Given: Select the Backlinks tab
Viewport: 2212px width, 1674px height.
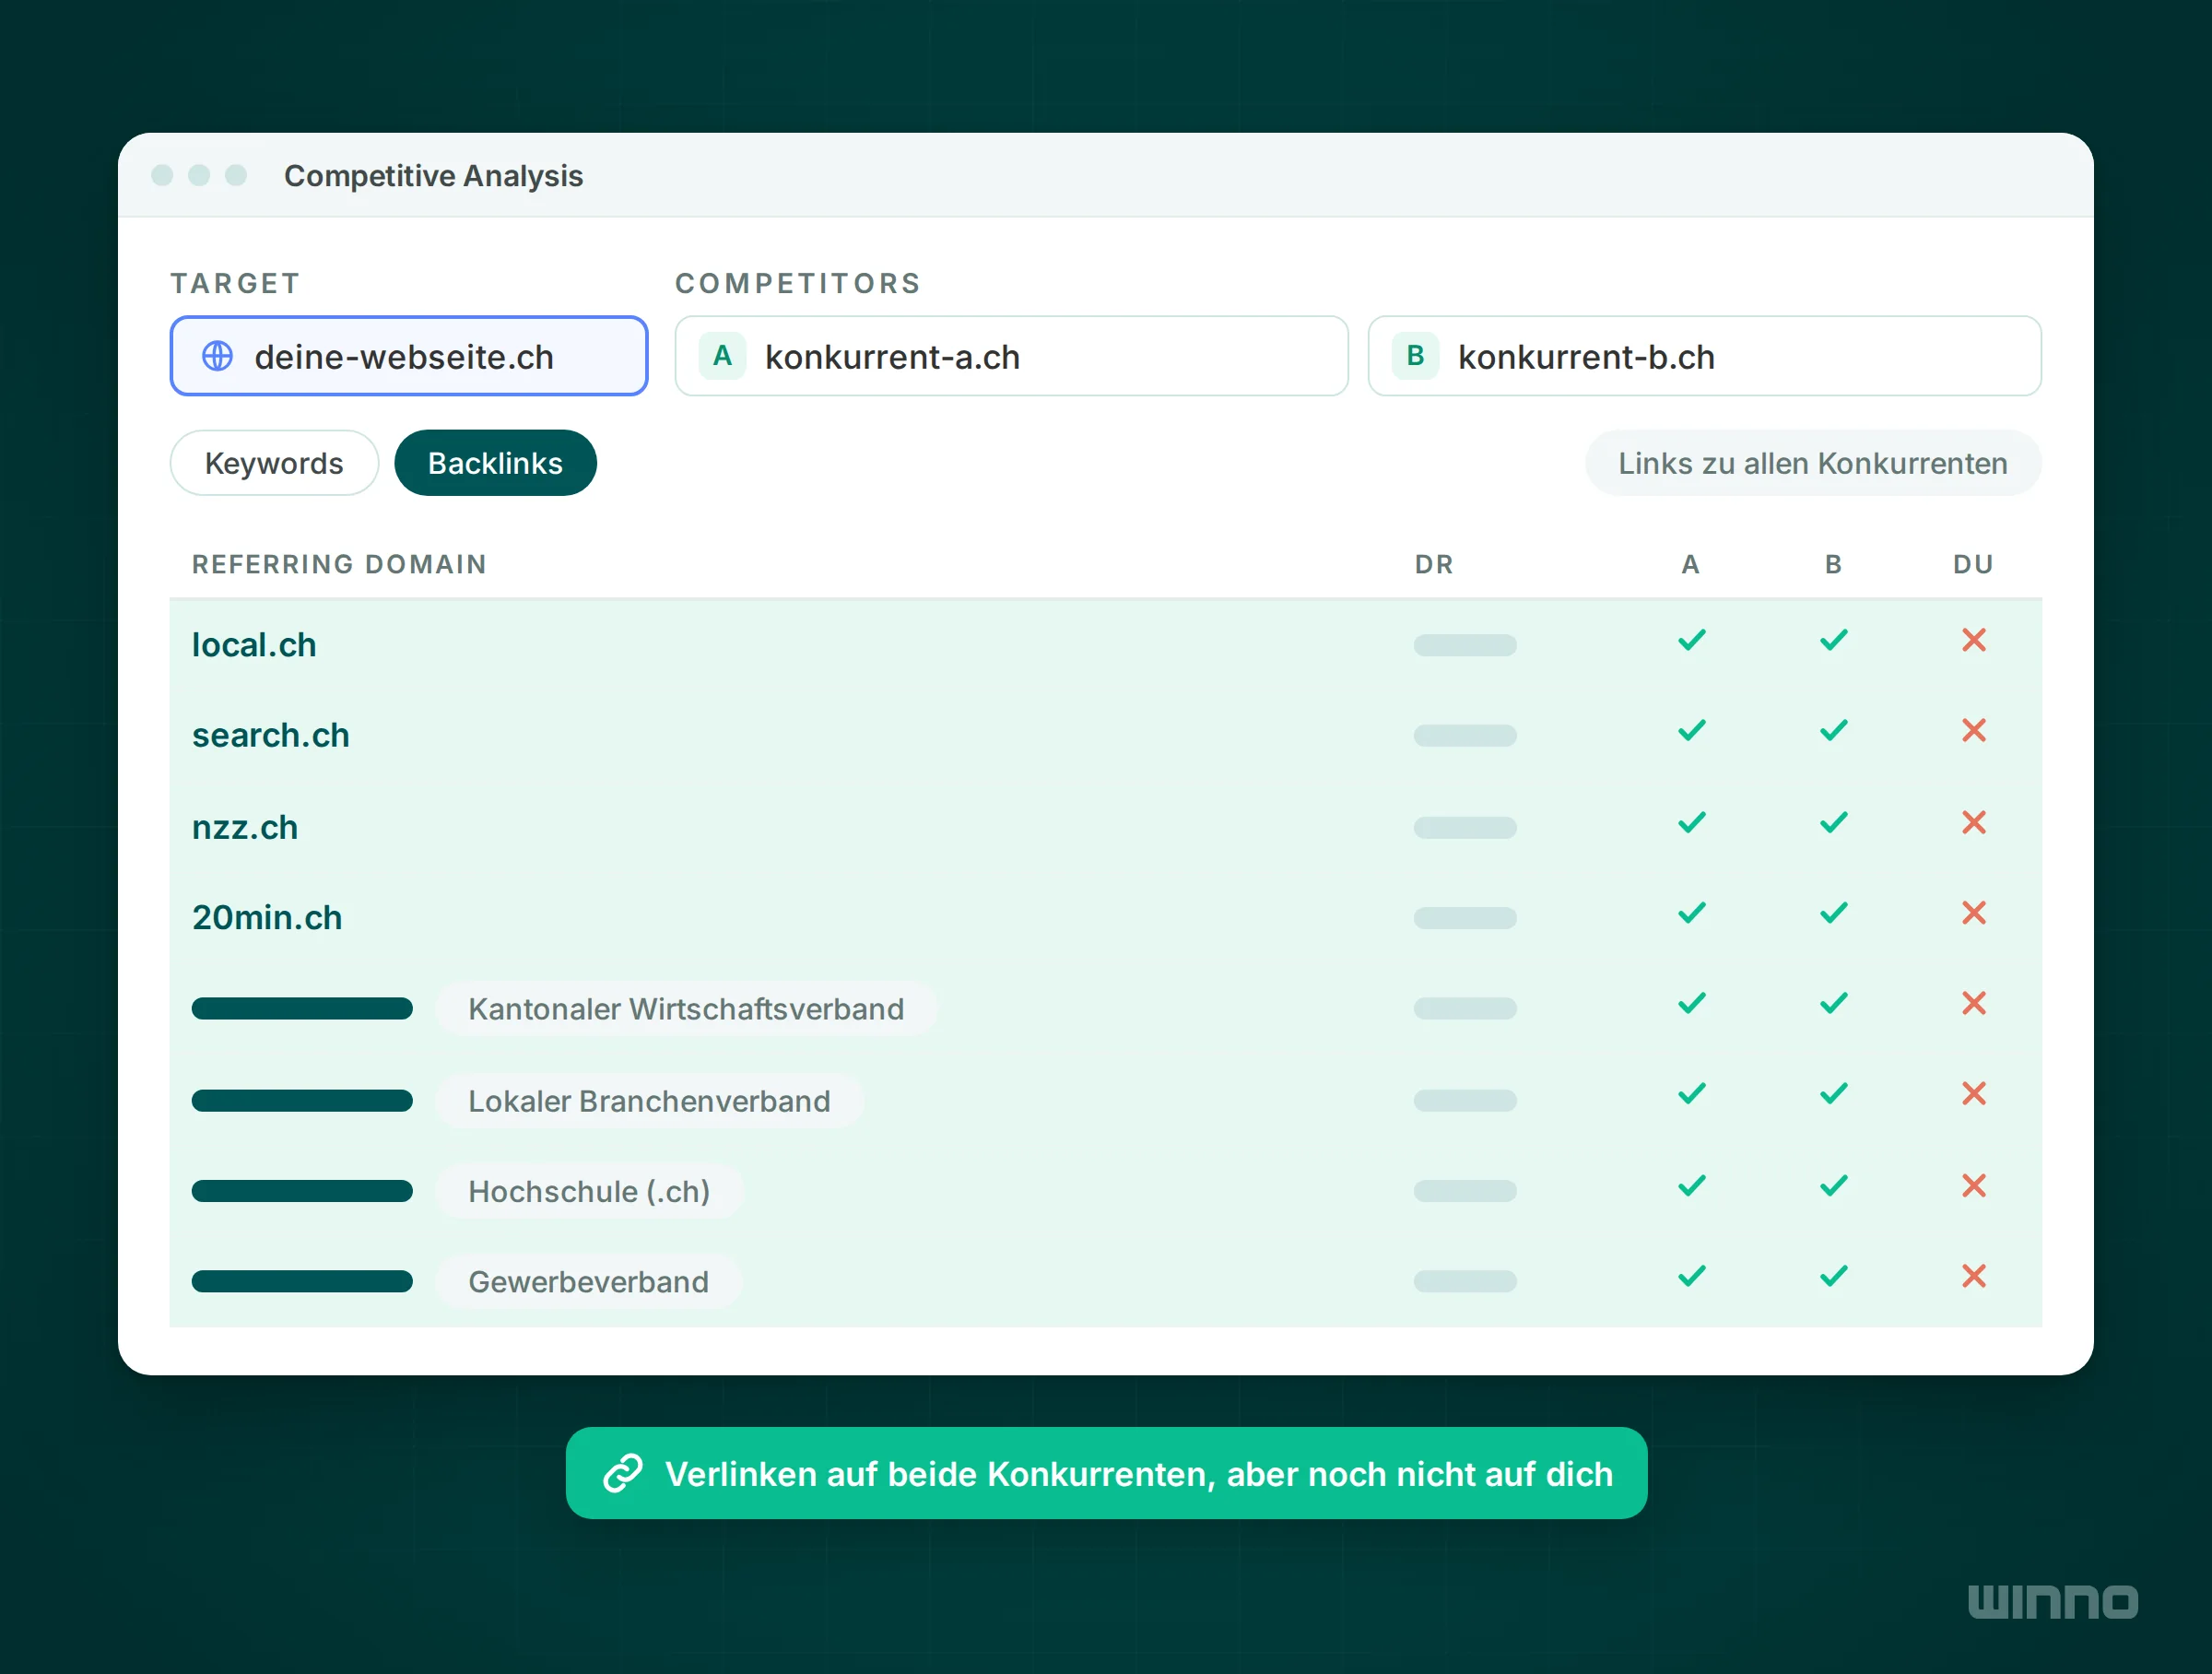Looking at the screenshot, I should click(x=495, y=463).
